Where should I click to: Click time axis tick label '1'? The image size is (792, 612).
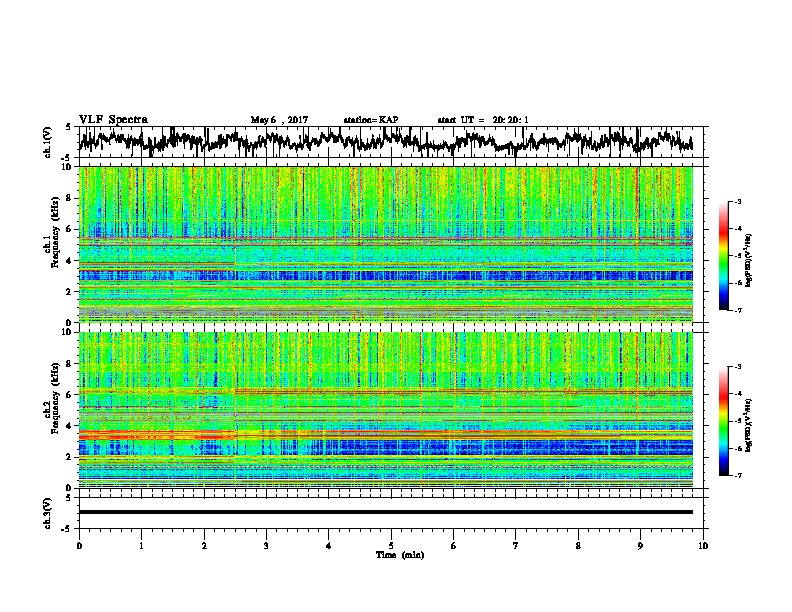(141, 546)
